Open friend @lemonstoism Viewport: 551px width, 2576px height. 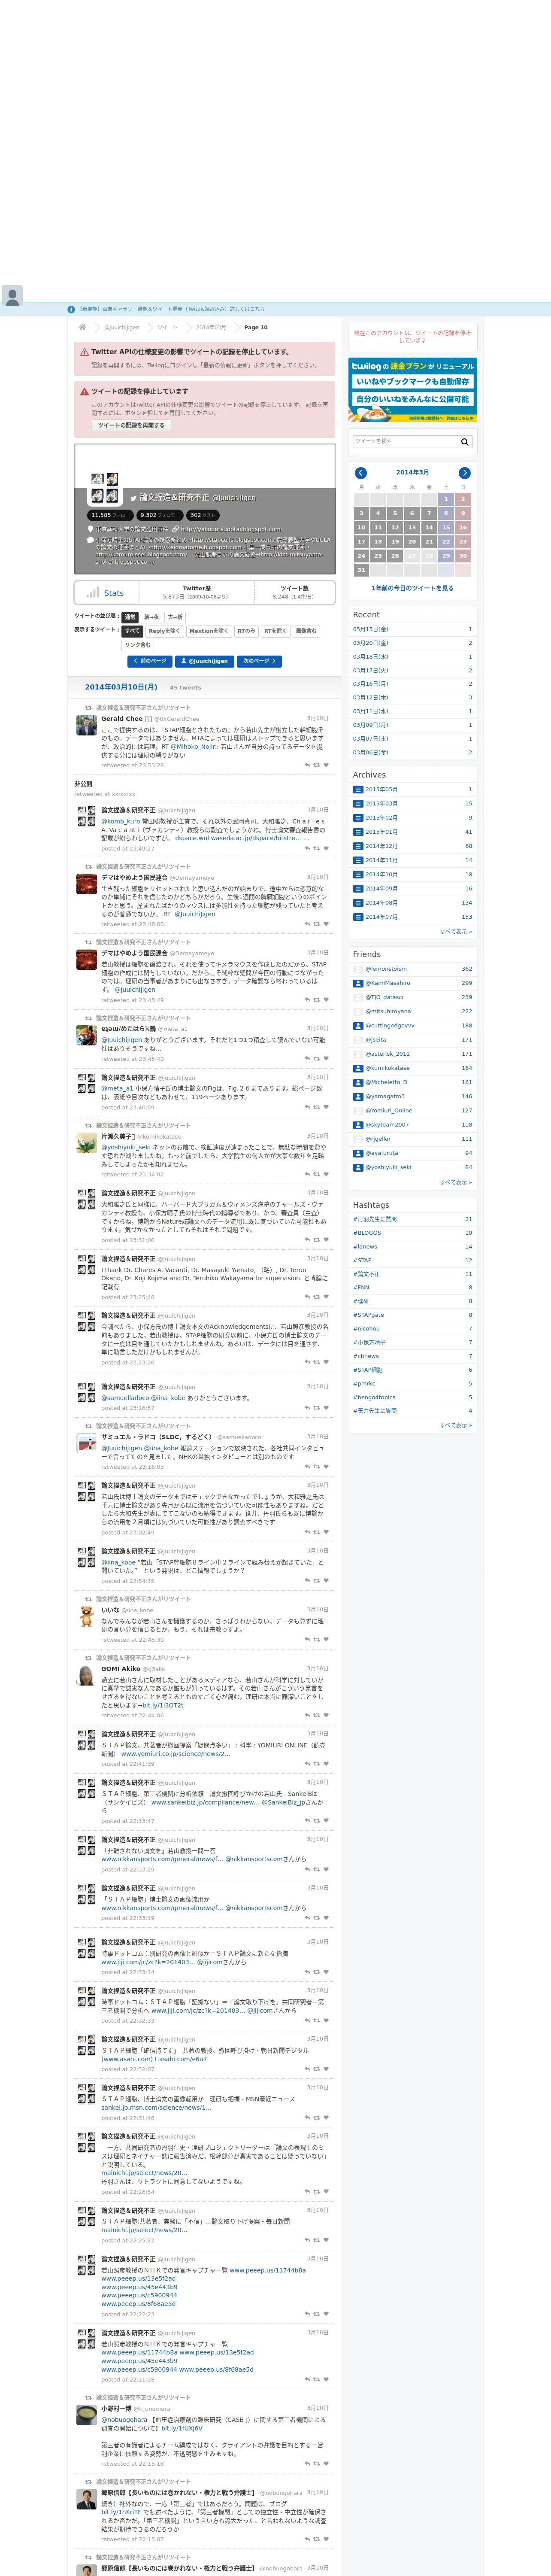(386, 969)
